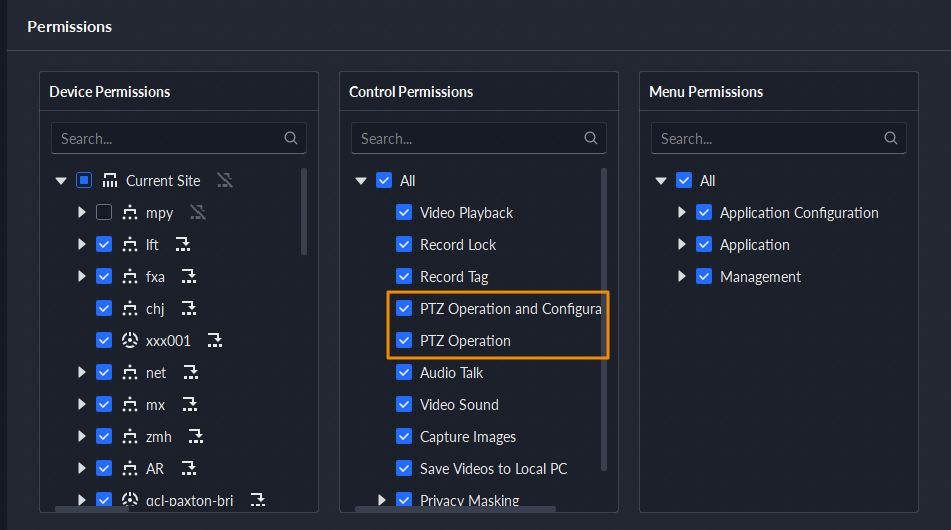Click the organization icon next to mpy
Image resolution: width=951 pixels, height=530 pixels.
point(129,213)
